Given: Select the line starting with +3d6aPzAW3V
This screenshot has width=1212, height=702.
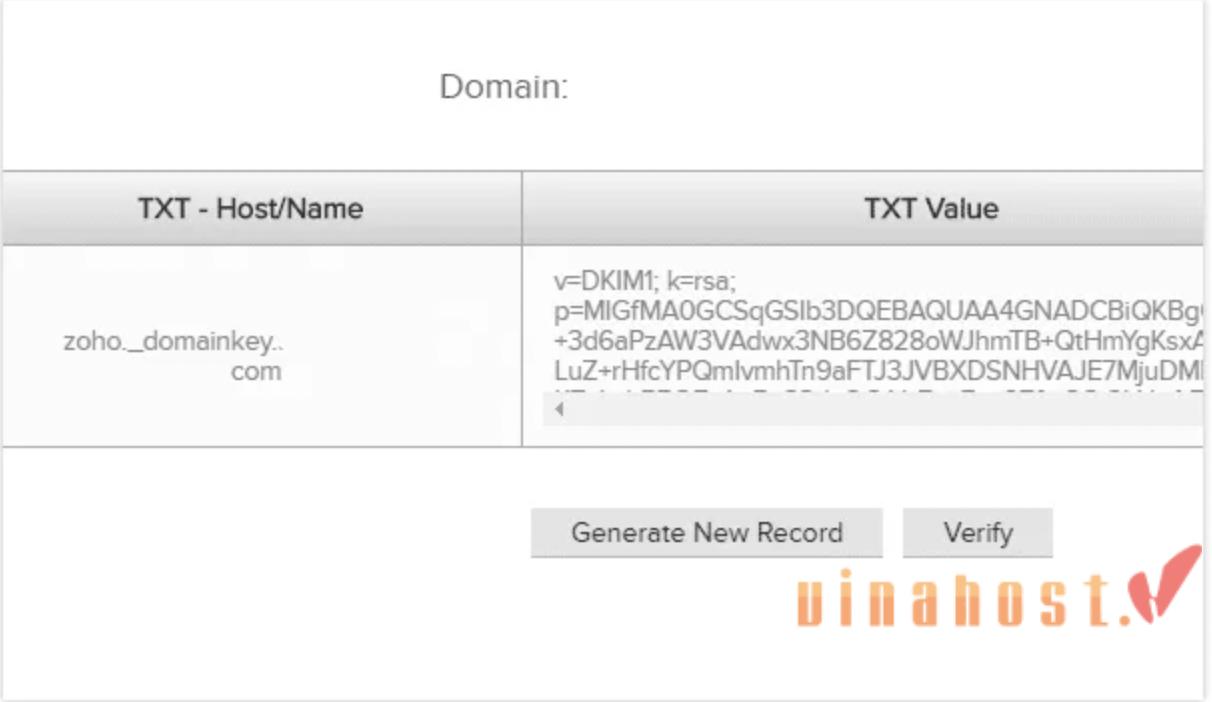Looking at the screenshot, I should [x=878, y=342].
